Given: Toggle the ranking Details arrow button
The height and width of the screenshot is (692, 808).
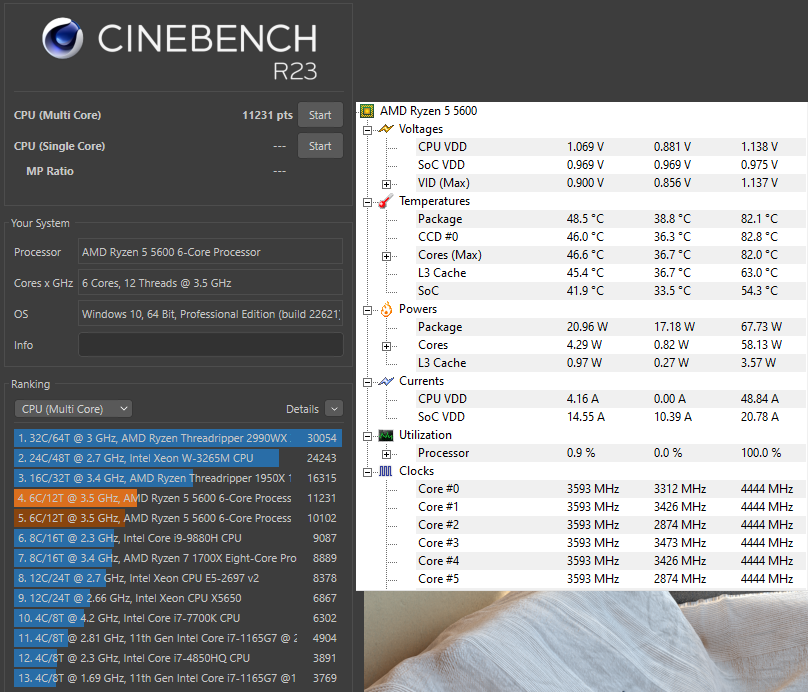Looking at the screenshot, I should 334,409.
